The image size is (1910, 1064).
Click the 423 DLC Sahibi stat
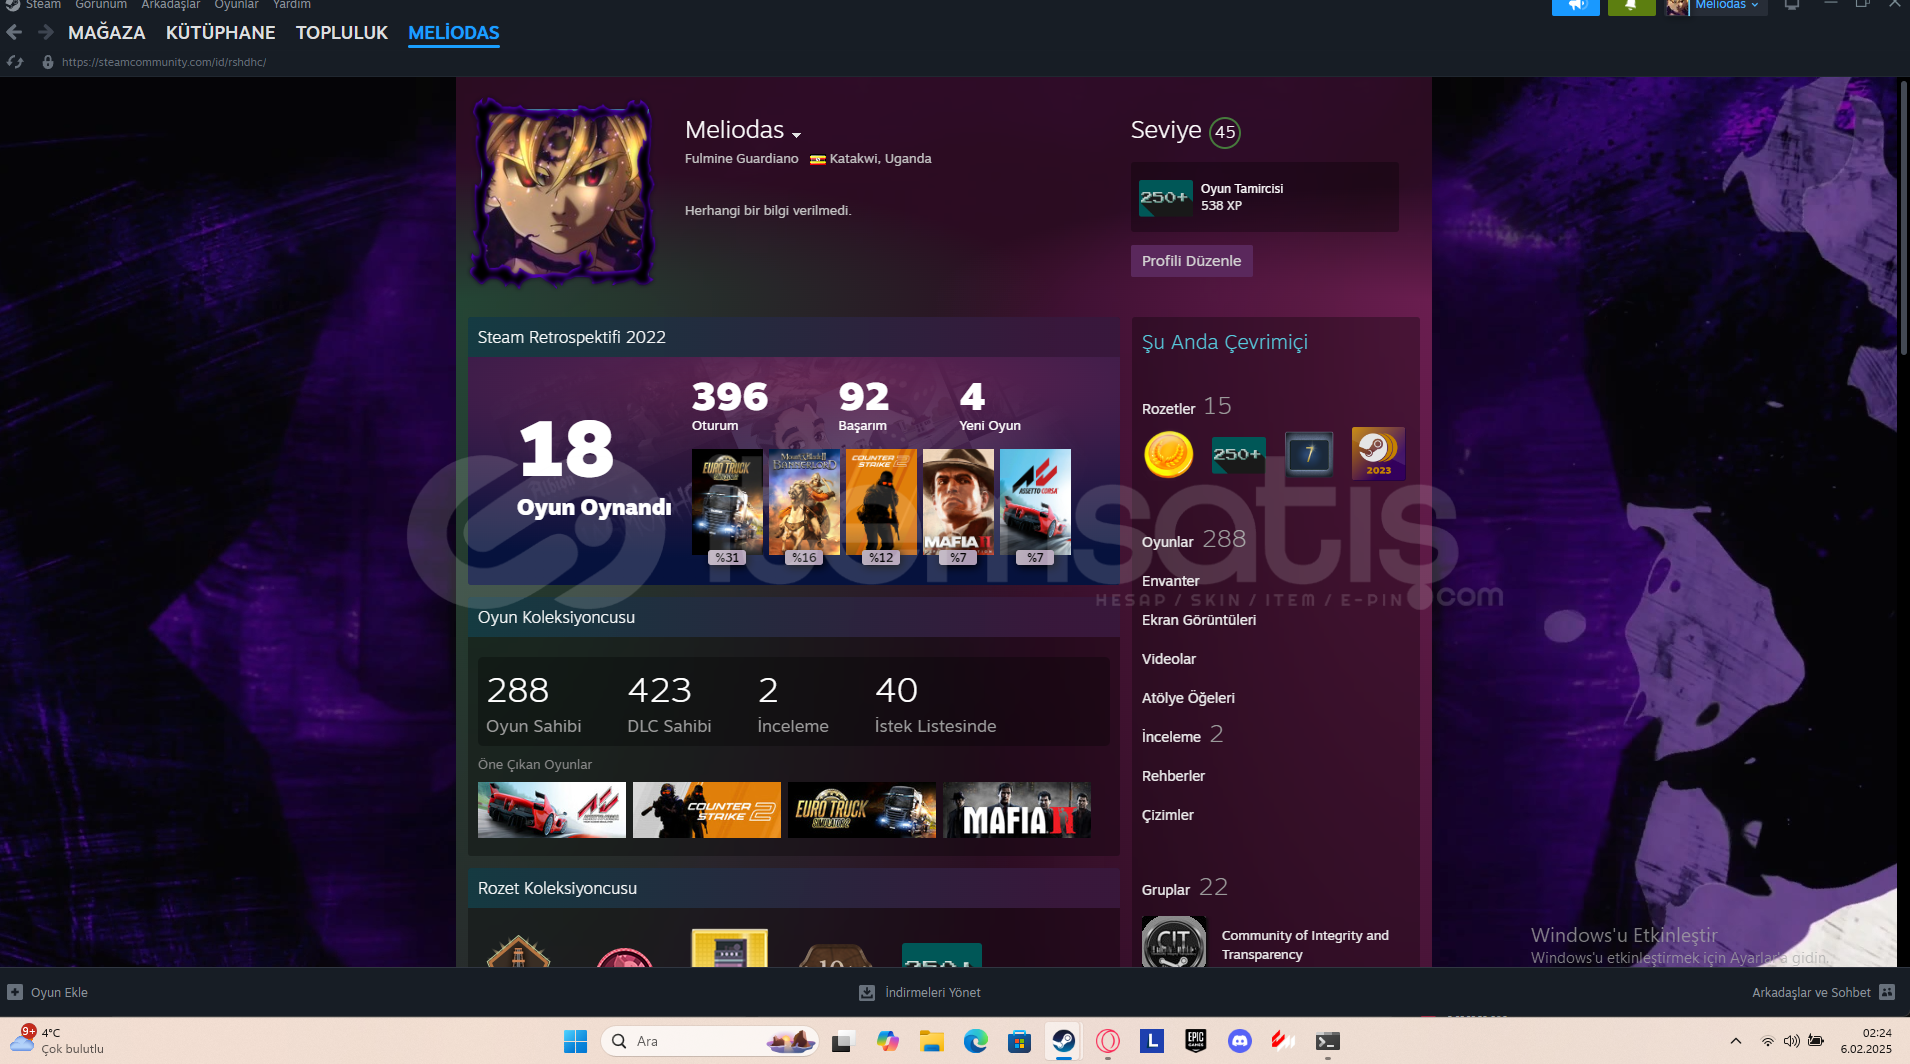(x=669, y=705)
